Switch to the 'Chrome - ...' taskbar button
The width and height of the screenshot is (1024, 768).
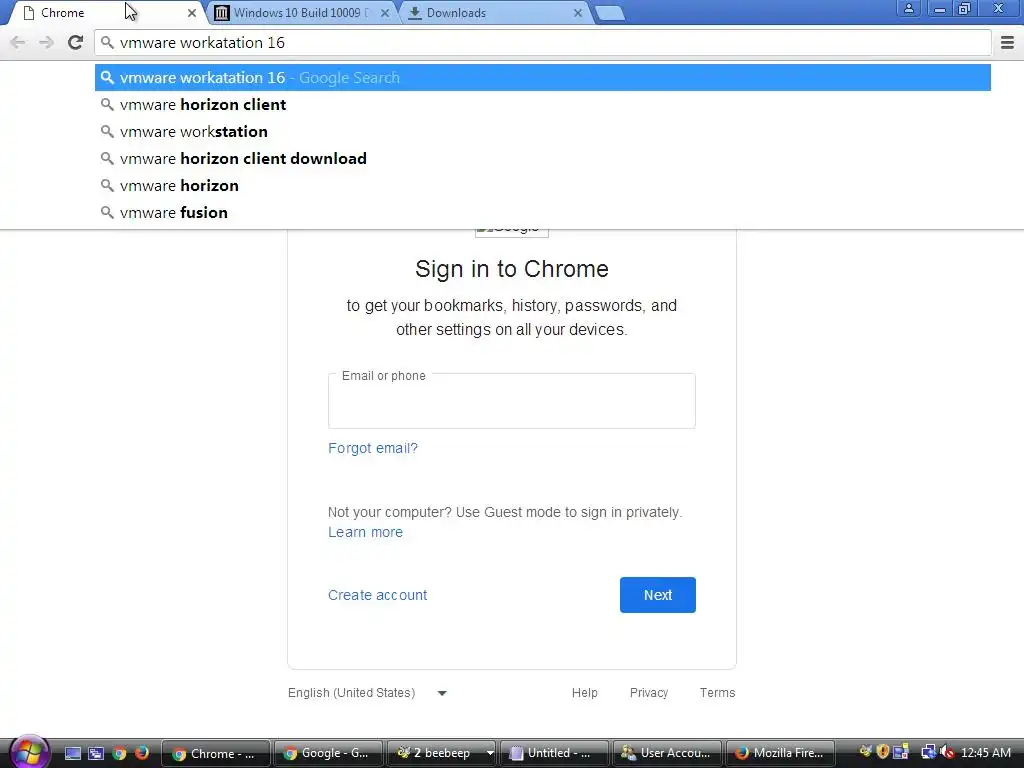(x=216, y=753)
